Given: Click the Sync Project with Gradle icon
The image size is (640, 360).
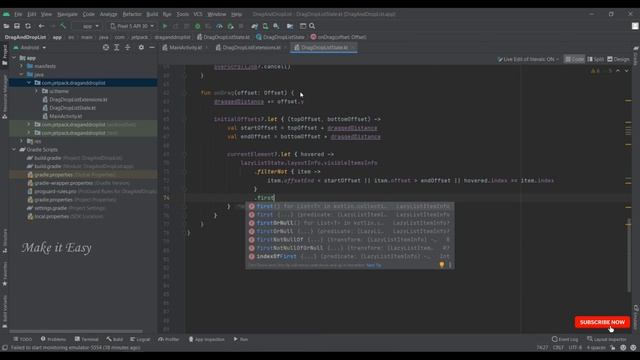Looking at the screenshot, I should pos(255,26).
